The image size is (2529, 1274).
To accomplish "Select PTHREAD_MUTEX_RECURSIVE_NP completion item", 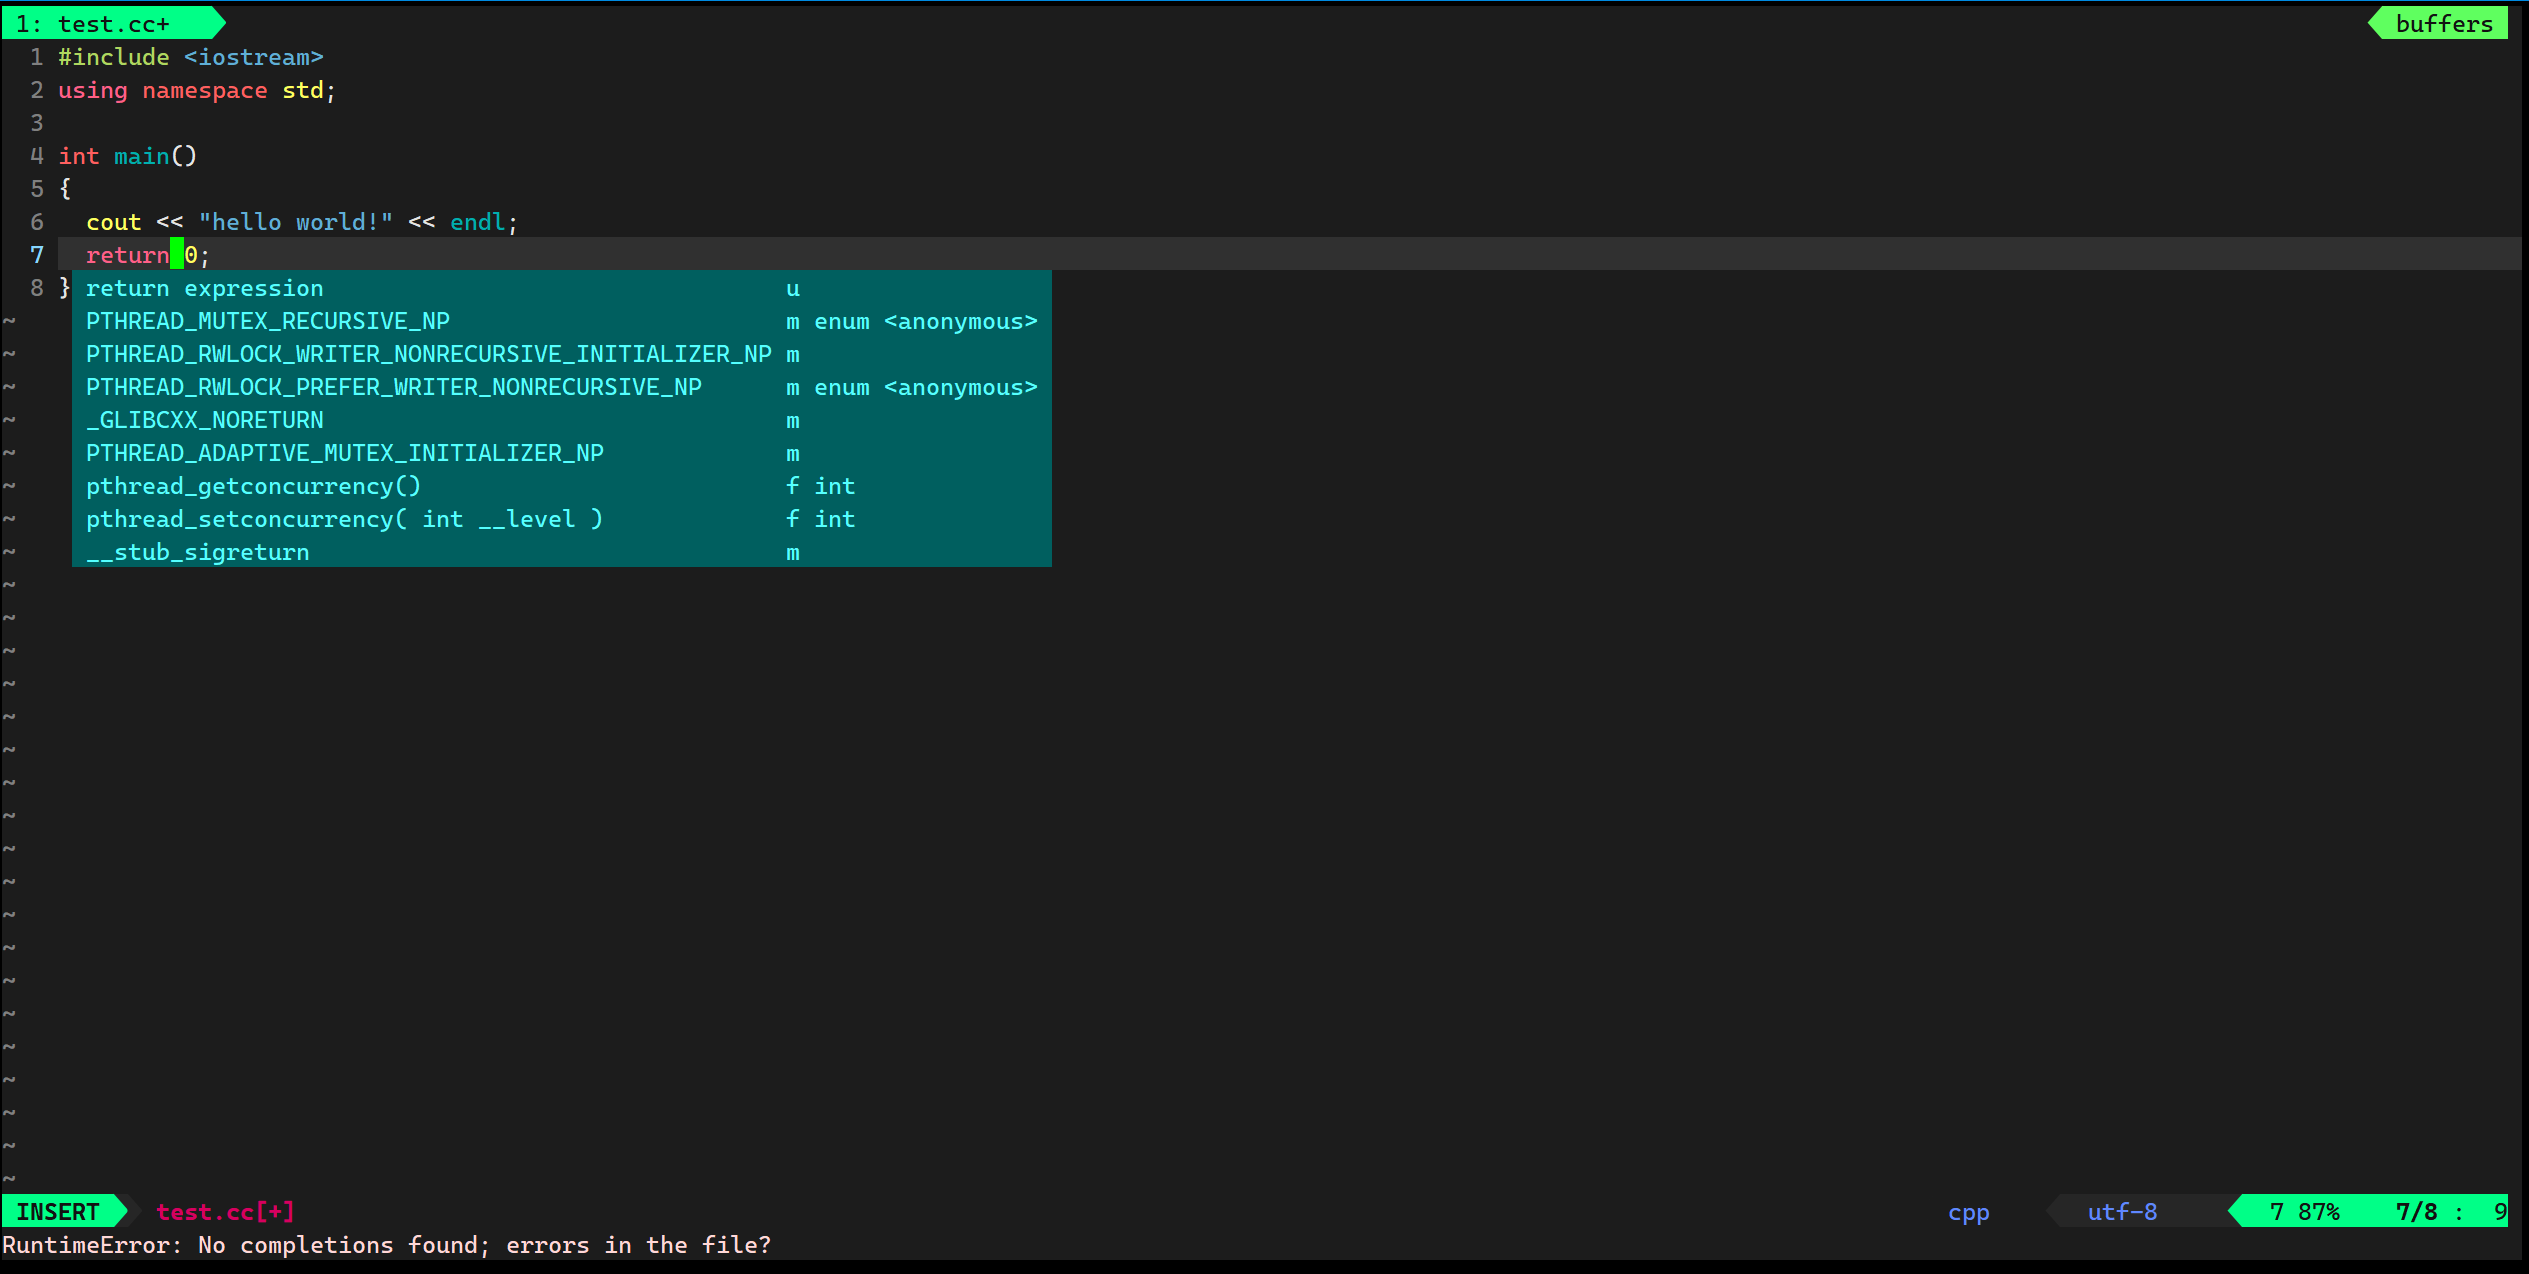I will (x=267, y=322).
